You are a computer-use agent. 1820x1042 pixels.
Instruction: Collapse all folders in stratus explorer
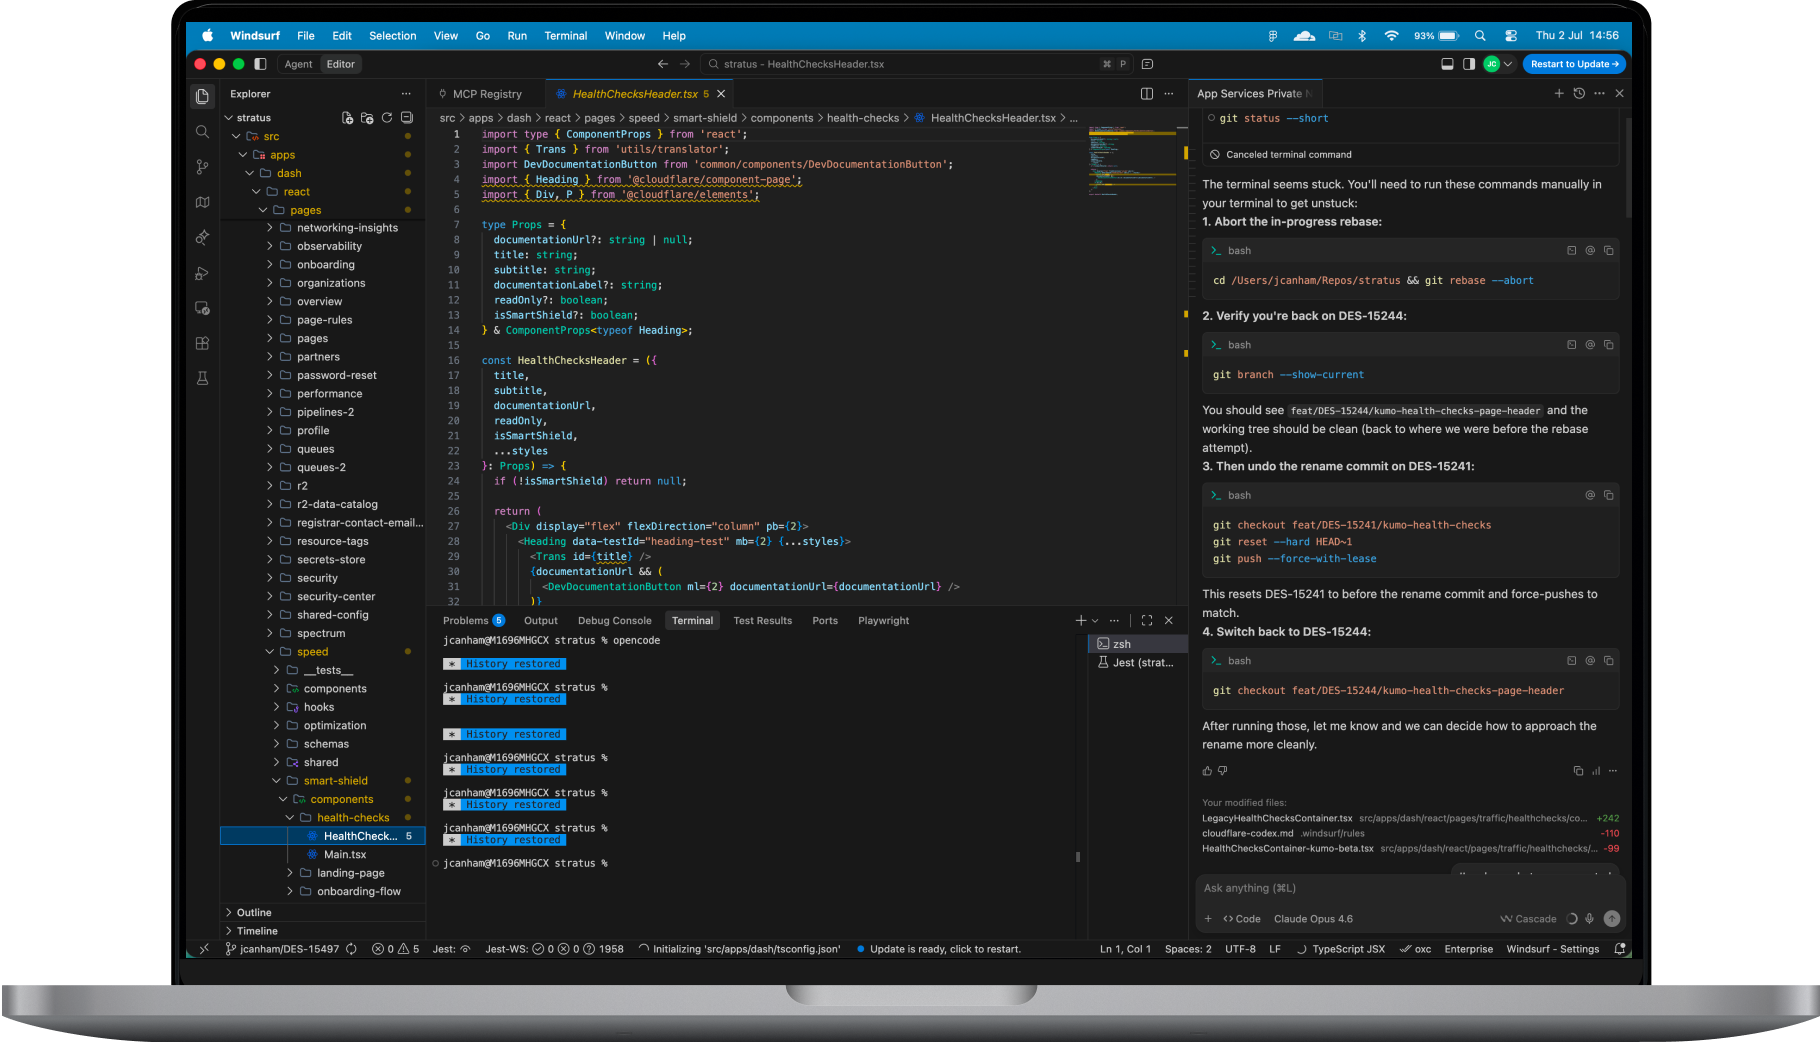coord(406,118)
